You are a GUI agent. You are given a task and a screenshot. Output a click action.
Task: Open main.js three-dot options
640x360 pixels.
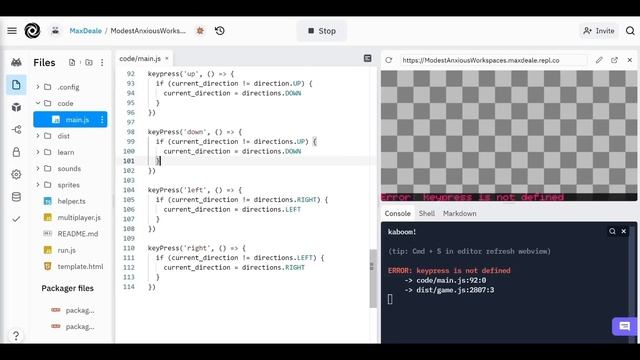tap(102, 120)
